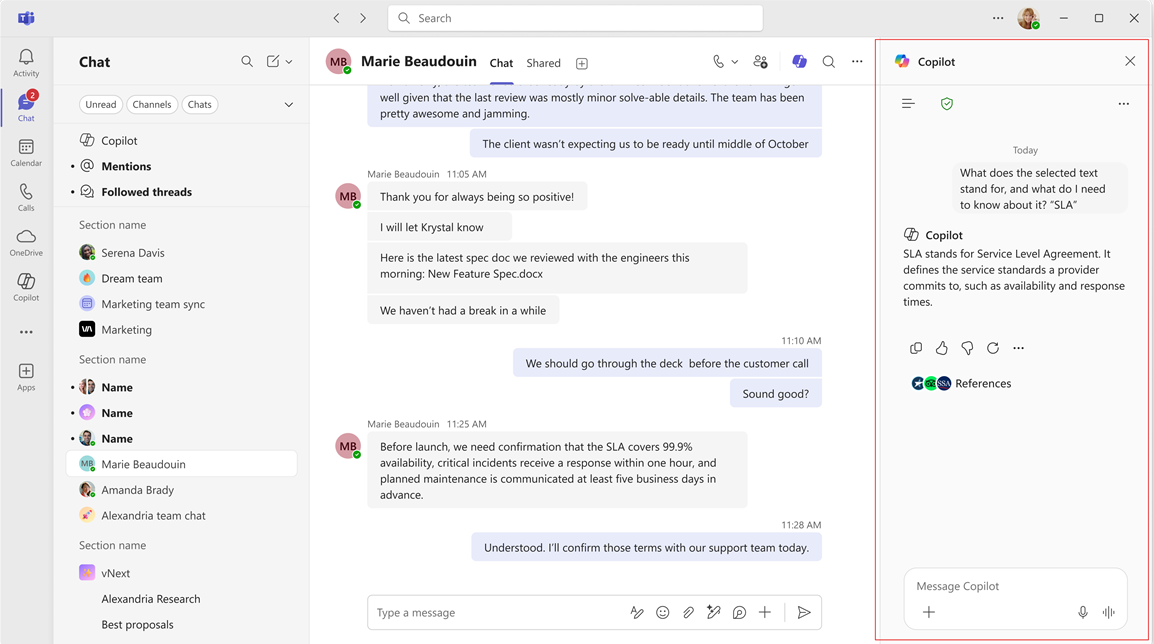Image resolution: width=1154 pixels, height=644 pixels.
Task: Start dictation with Copilot microphone
Action: pos(1083,612)
